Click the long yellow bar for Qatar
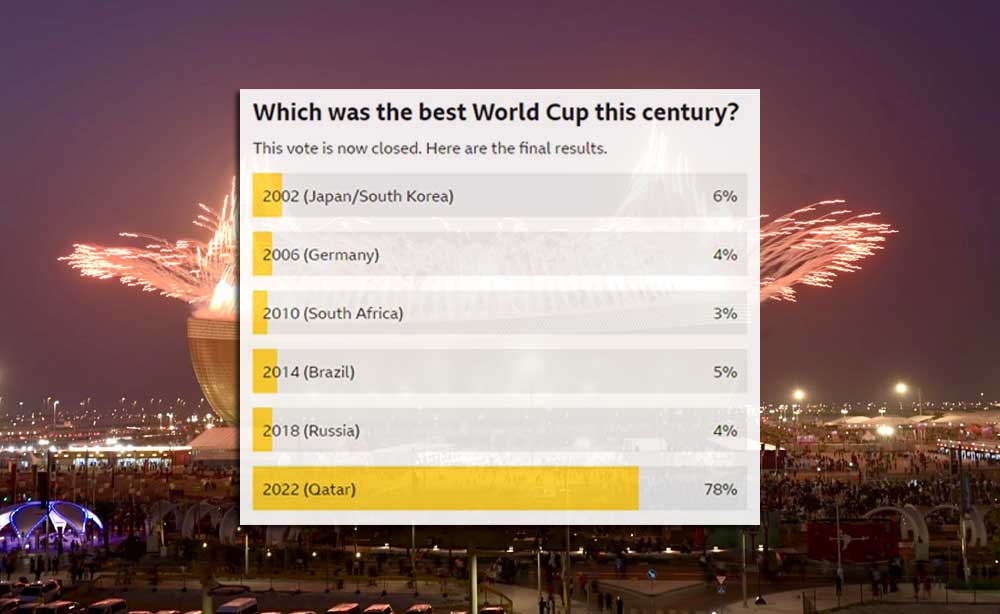 point(500,489)
